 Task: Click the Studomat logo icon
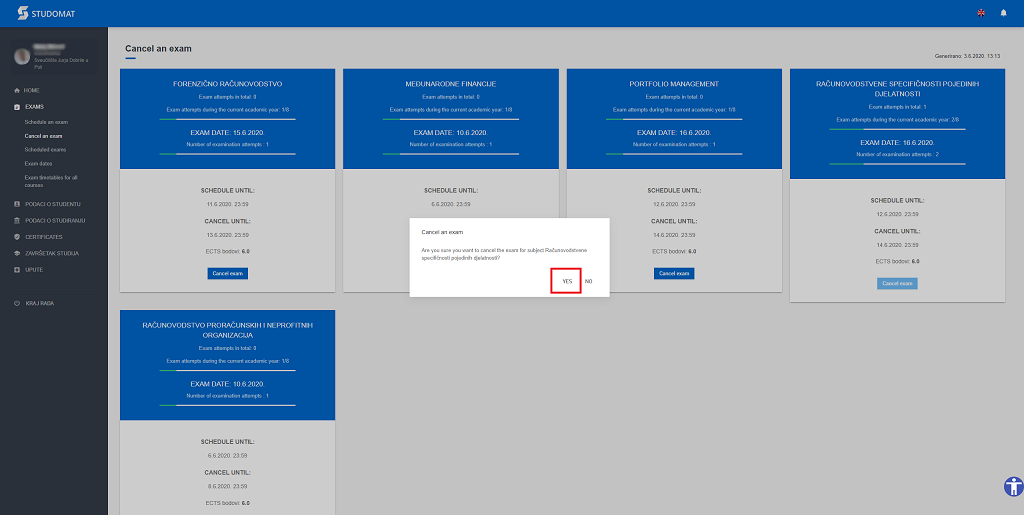[x=21, y=13]
